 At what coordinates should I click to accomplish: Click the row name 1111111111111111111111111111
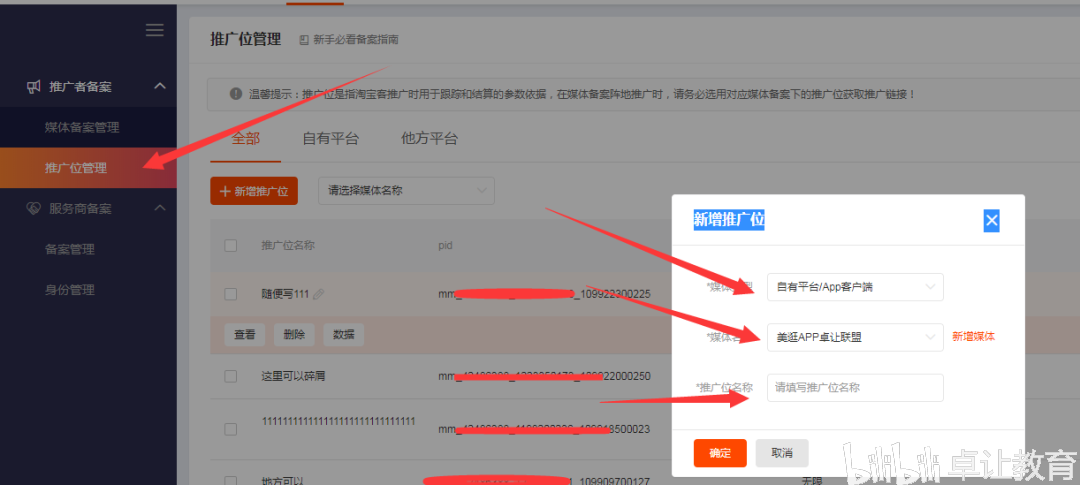point(338,421)
